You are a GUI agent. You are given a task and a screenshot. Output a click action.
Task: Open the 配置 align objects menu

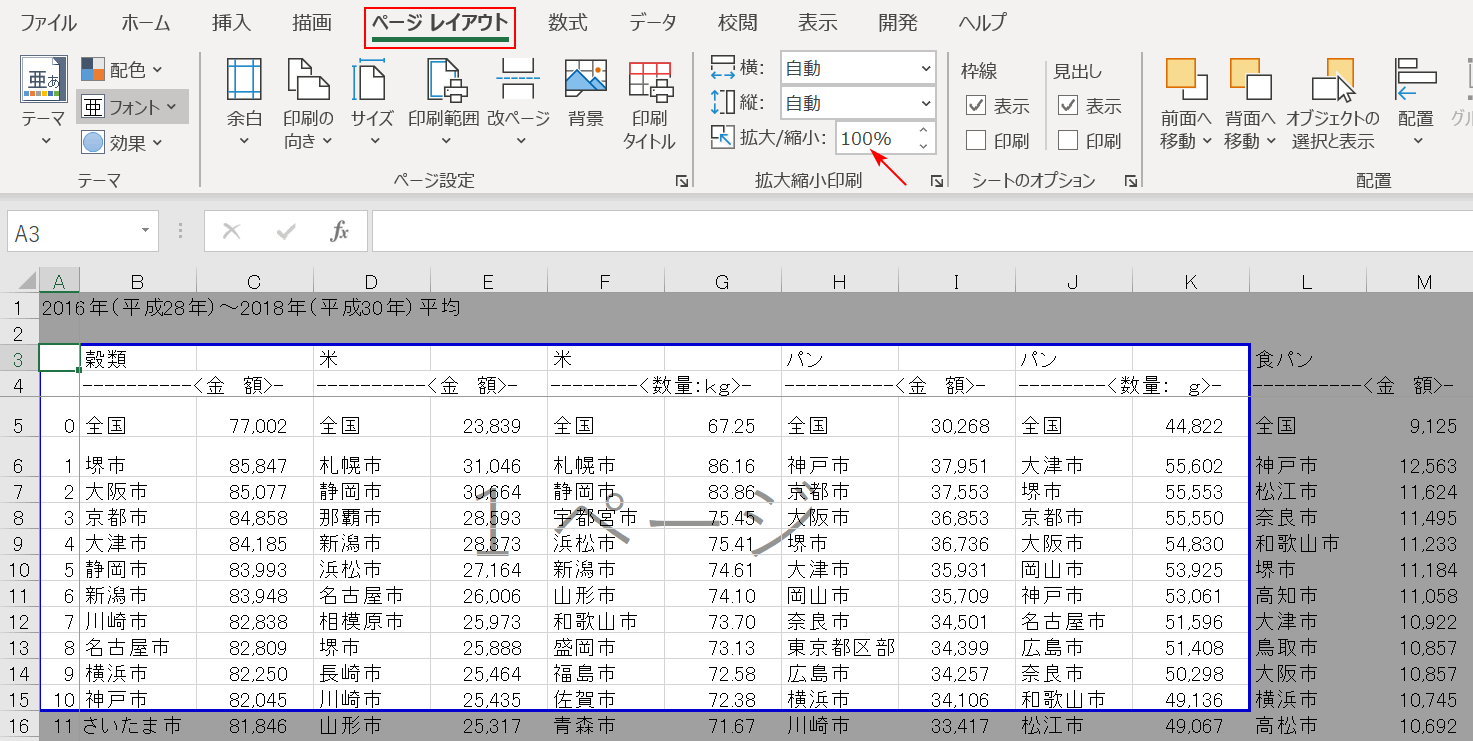click(x=1415, y=104)
